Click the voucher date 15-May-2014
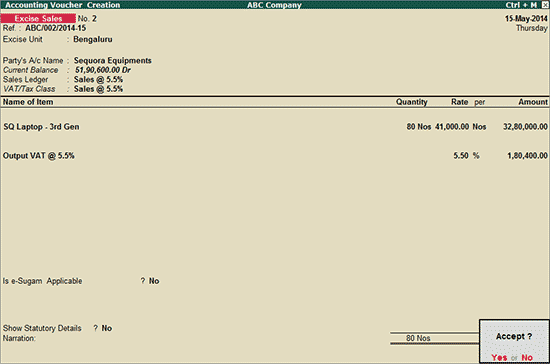This screenshot has height=364, width=550. [526, 19]
